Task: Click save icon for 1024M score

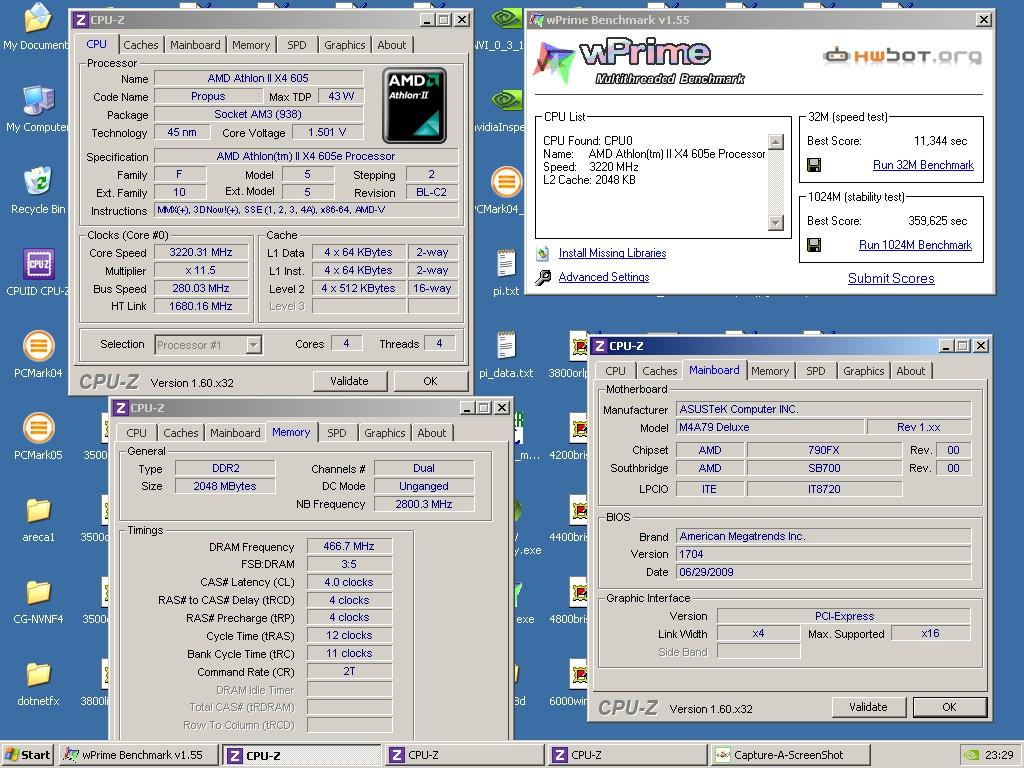Action: pos(814,246)
